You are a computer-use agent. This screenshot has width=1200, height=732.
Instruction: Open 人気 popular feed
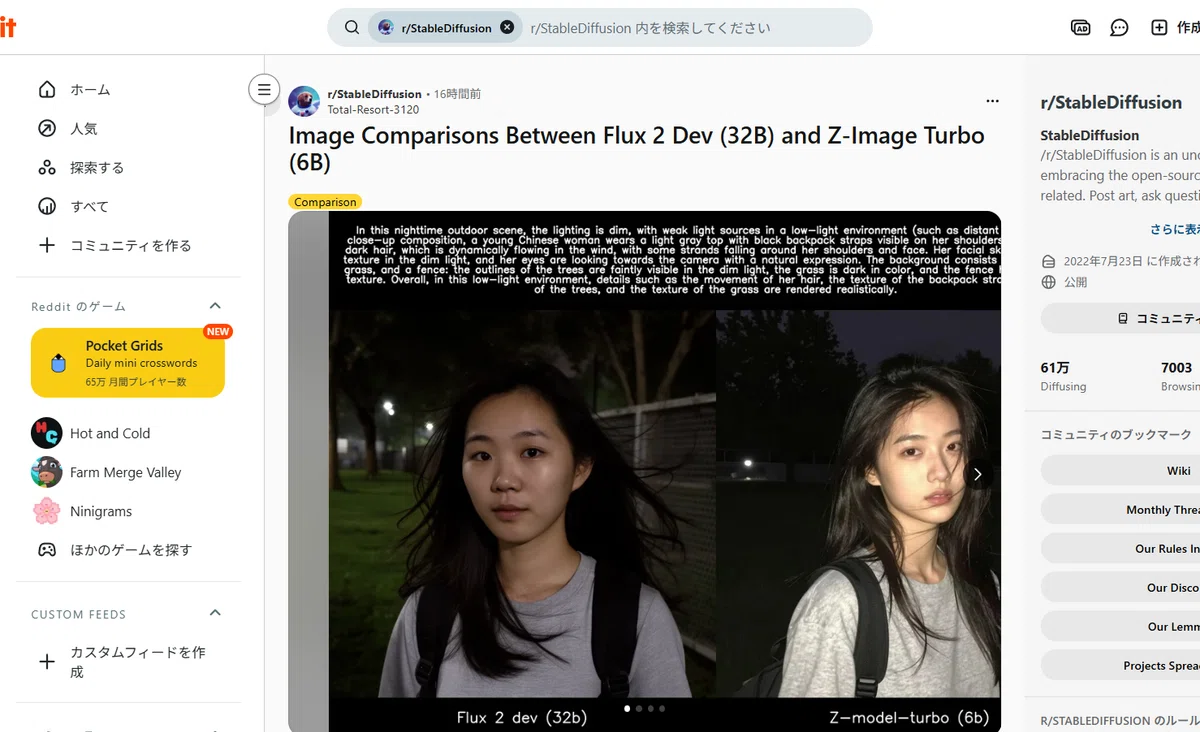[x=128, y=129]
